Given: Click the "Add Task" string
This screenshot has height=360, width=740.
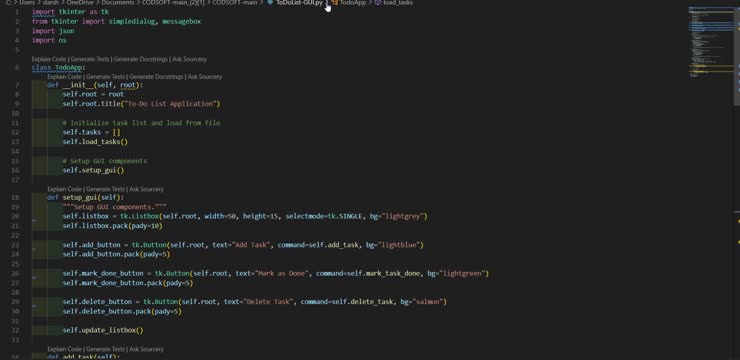Looking at the screenshot, I should (x=251, y=245).
